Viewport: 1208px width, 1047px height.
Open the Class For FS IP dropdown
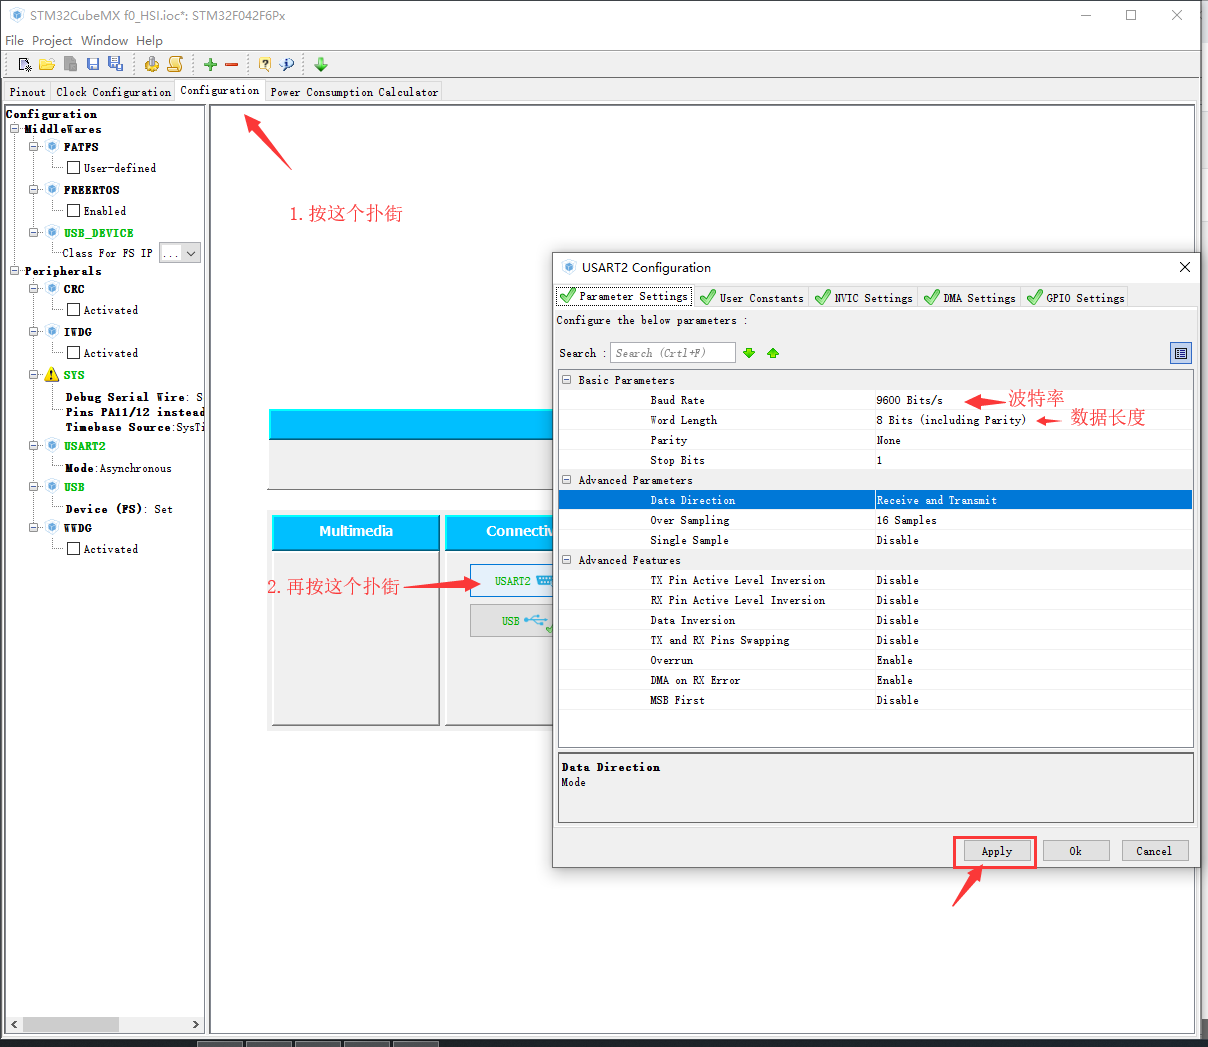[x=179, y=253]
